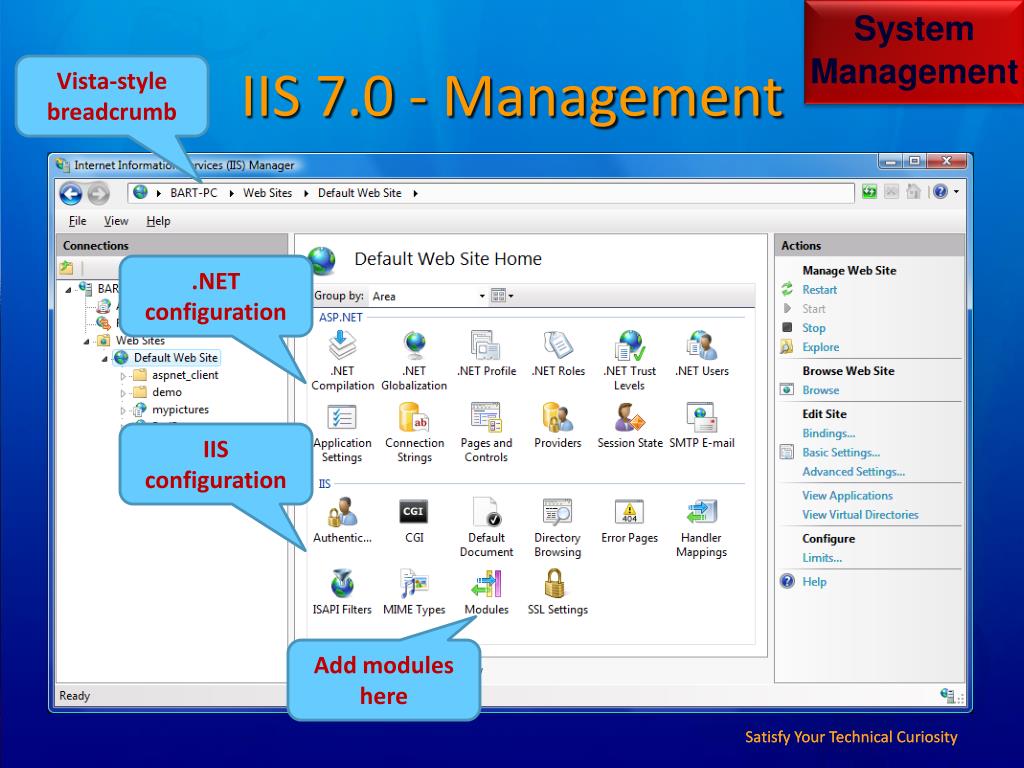
Task: Click BART-PC in the breadcrumb bar
Action: (x=193, y=193)
